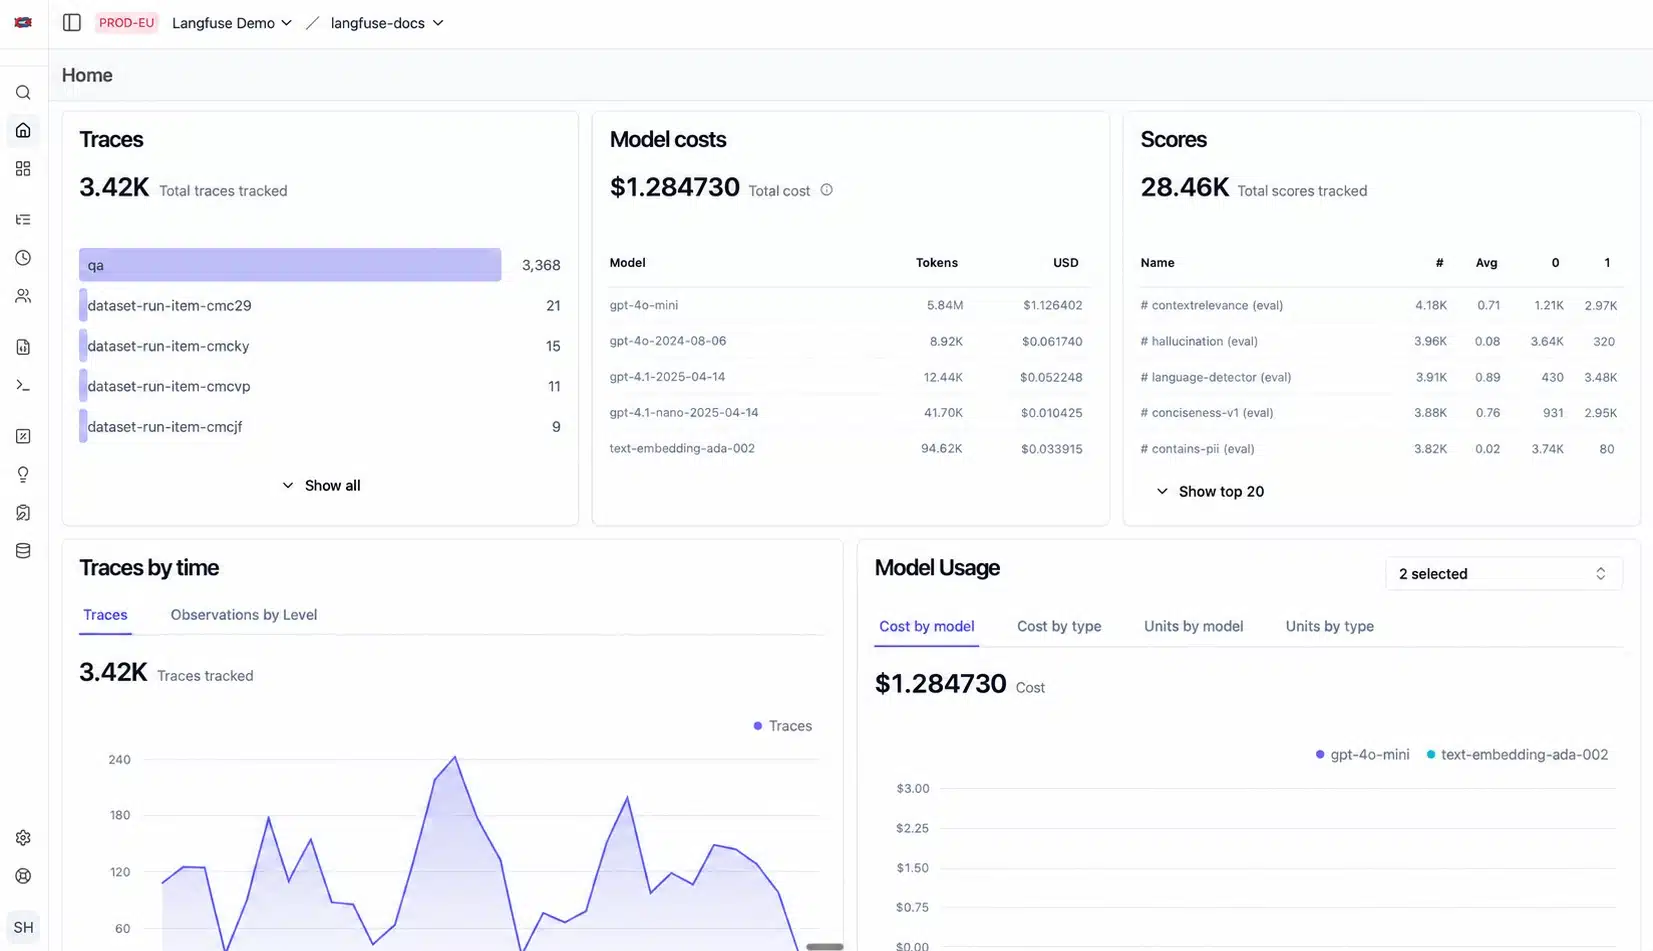Click the qa trace bar
This screenshot has height=951, width=1653.
290,265
